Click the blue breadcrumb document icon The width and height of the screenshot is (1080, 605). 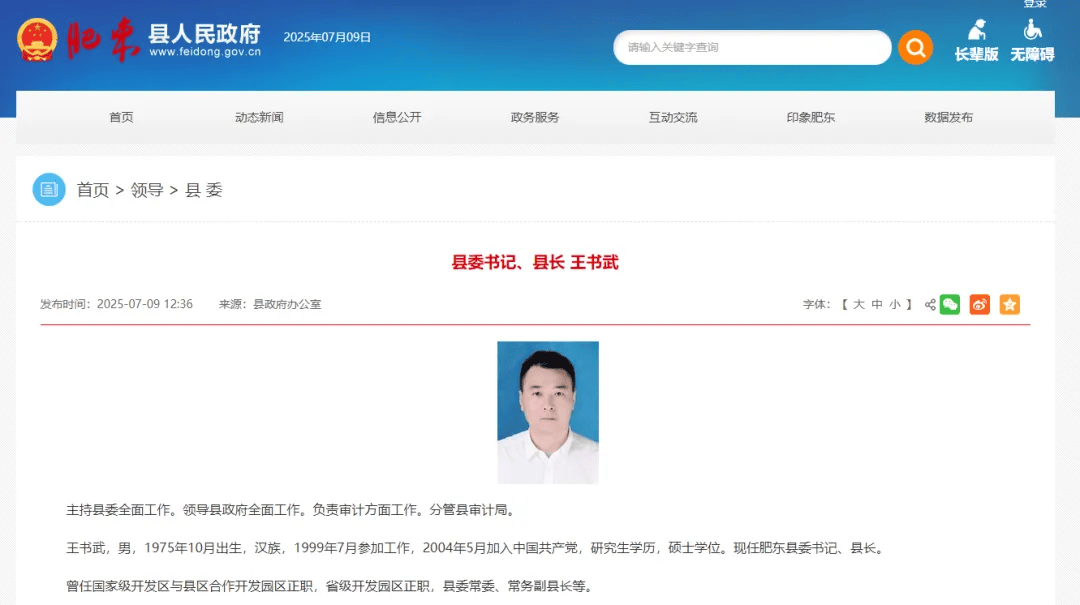[49, 189]
